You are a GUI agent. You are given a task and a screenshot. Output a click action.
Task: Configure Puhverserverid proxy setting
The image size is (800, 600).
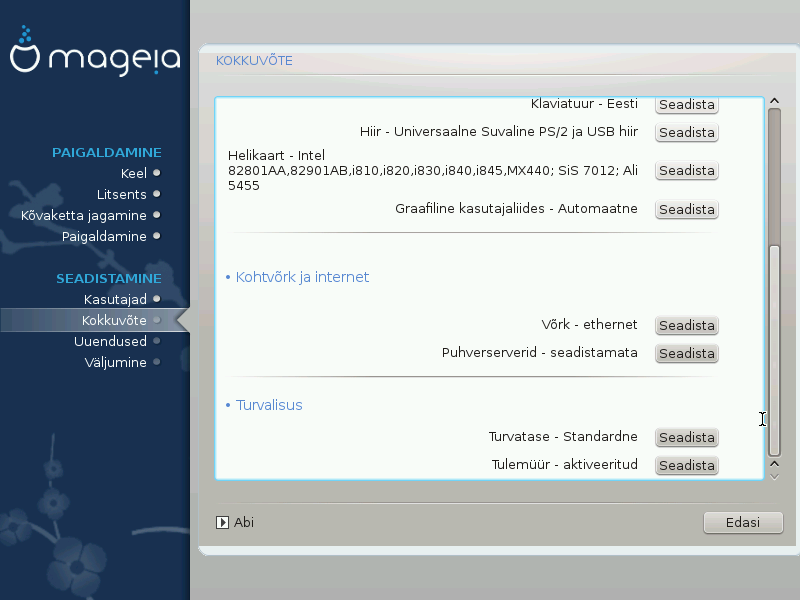(x=686, y=354)
